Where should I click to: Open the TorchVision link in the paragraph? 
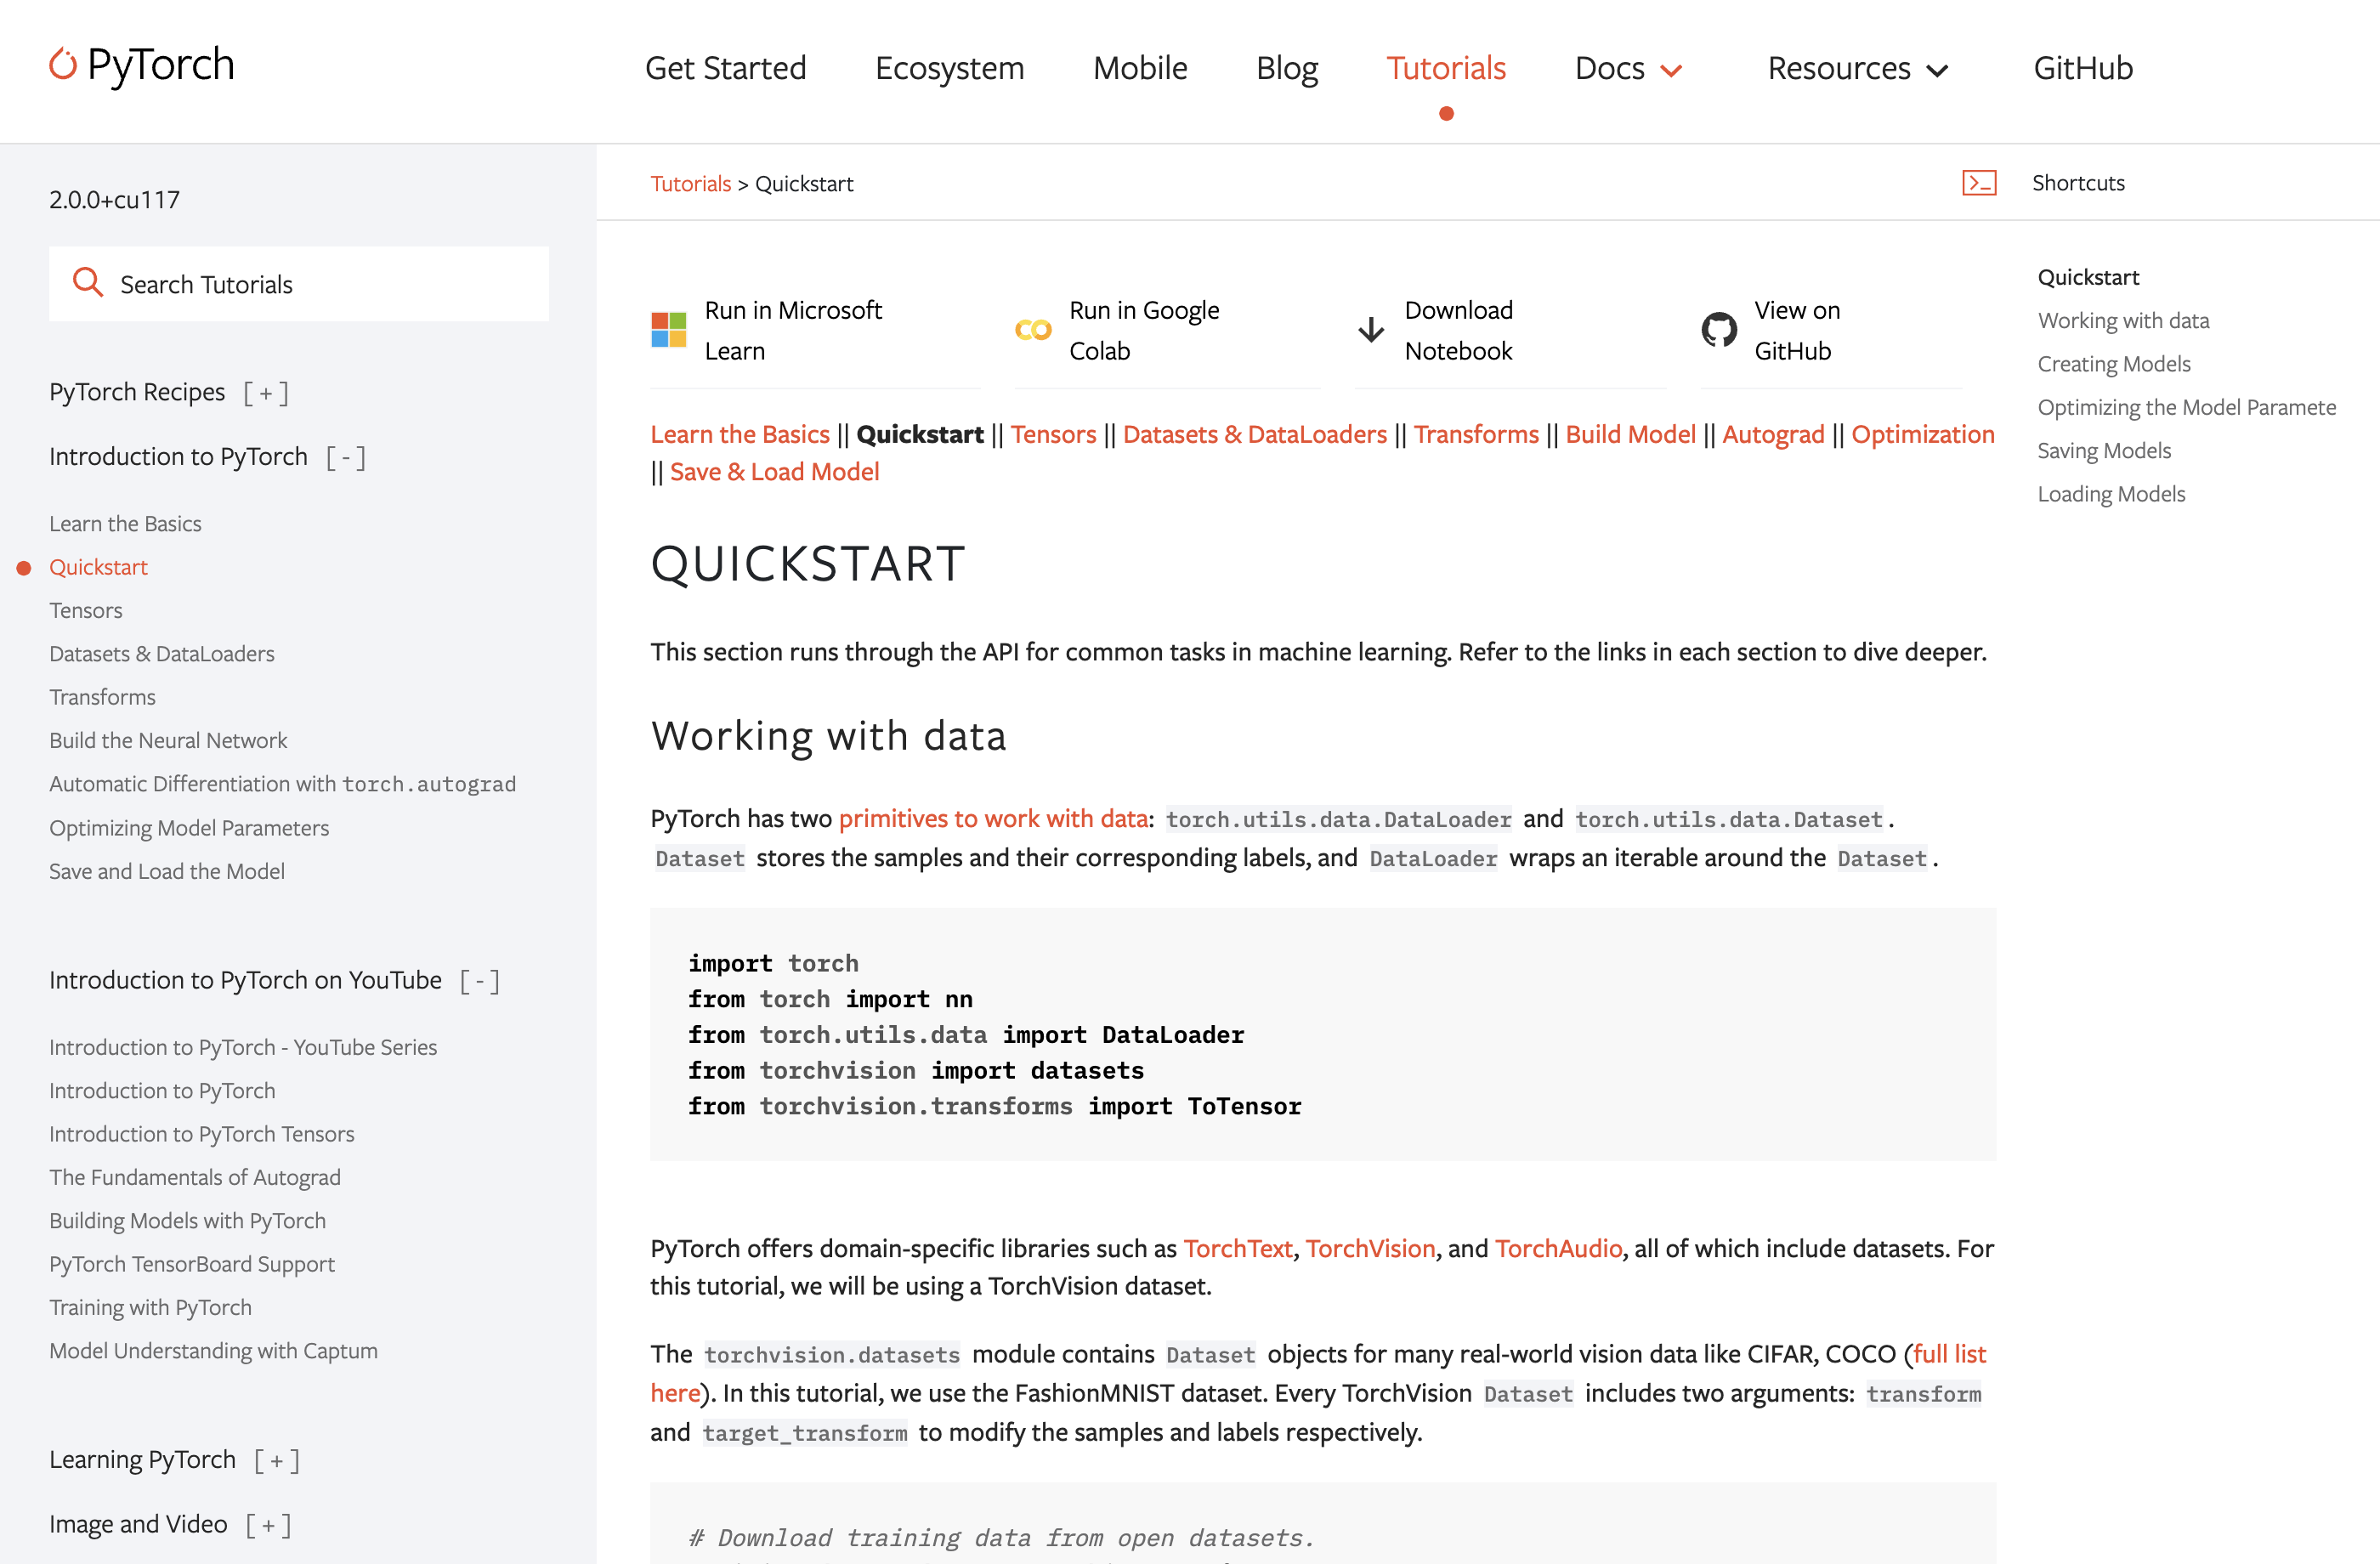pyautogui.click(x=1370, y=1248)
